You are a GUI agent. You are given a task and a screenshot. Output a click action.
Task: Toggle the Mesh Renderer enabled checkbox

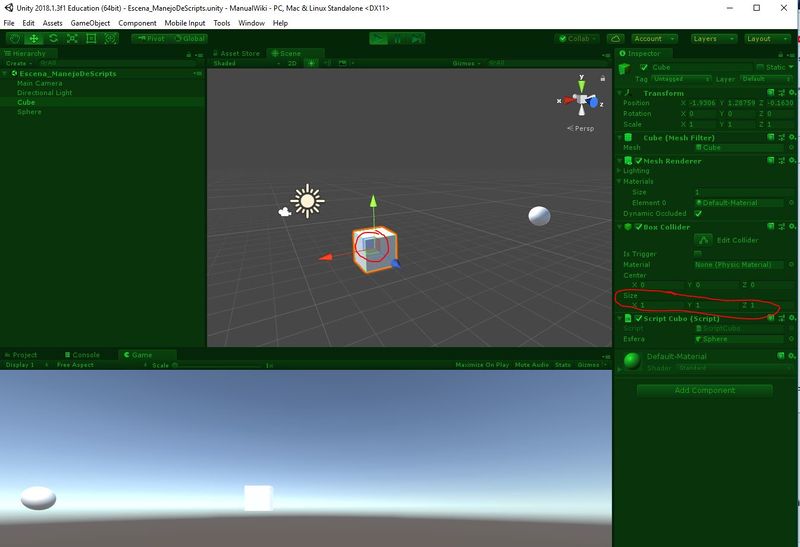click(639, 161)
